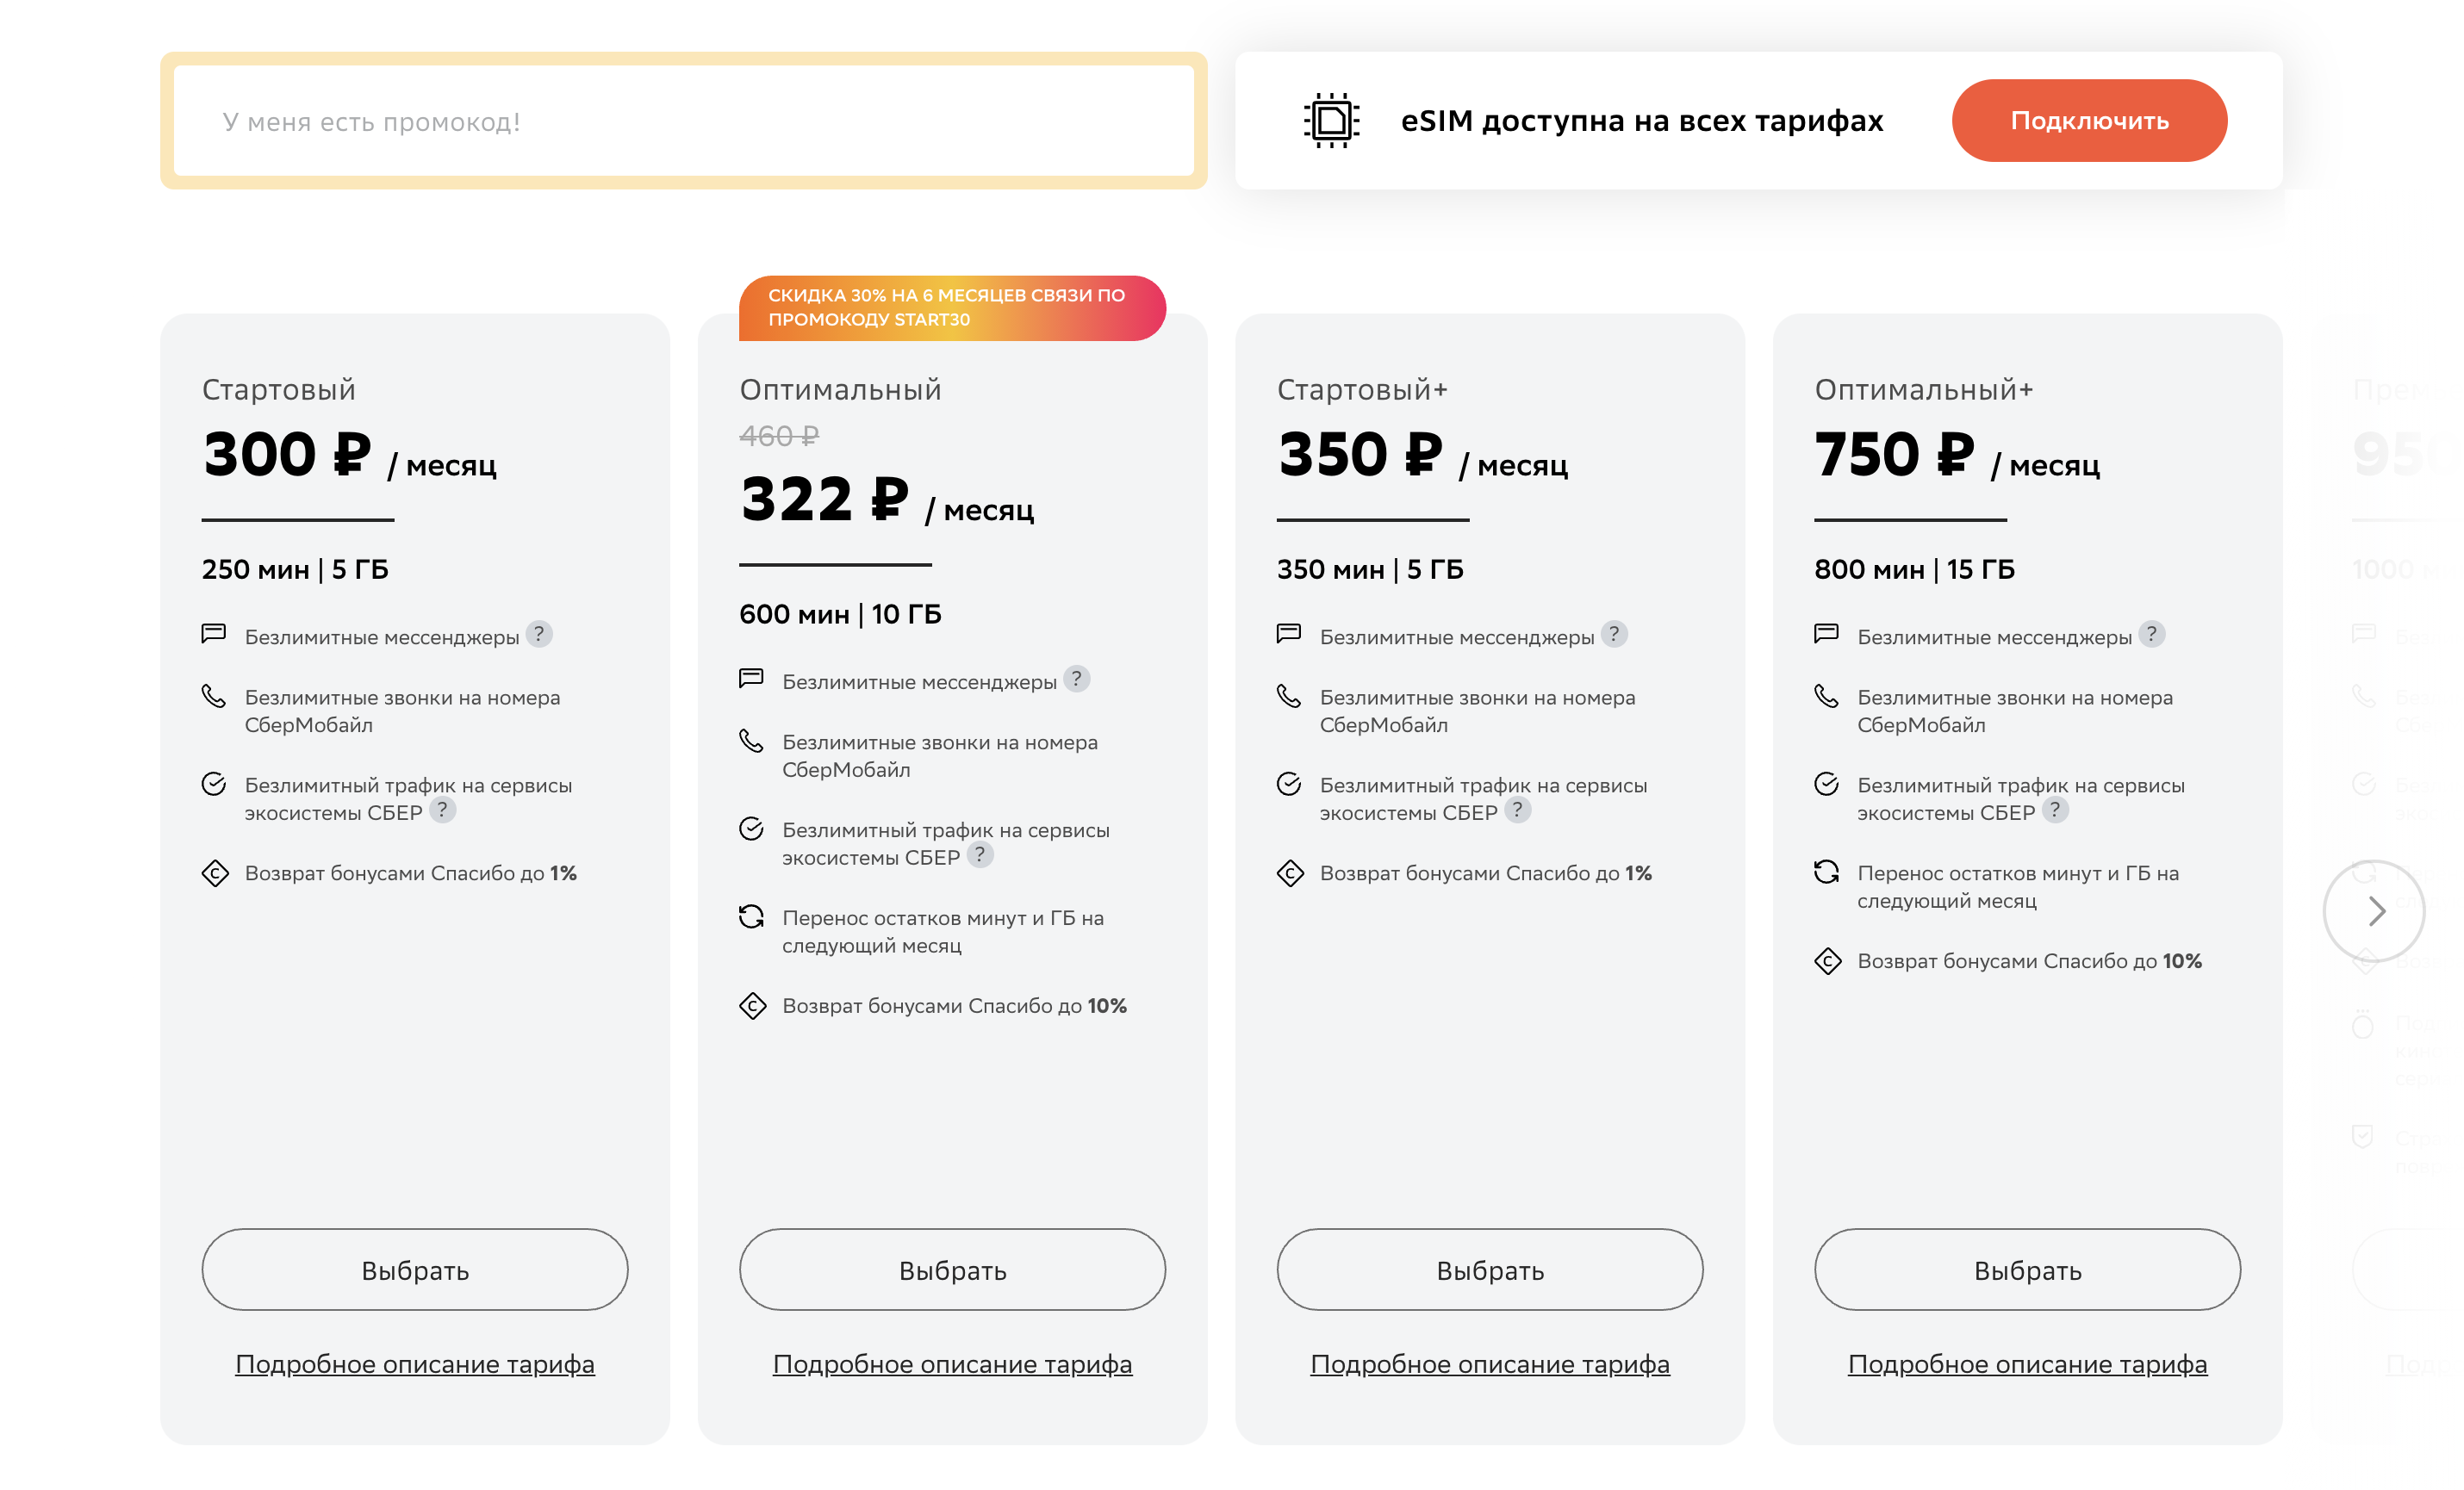Click the Спасибо bonus icon on Оптимальный tariff
Screen dimensions: 2464x1490
[751, 1005]
